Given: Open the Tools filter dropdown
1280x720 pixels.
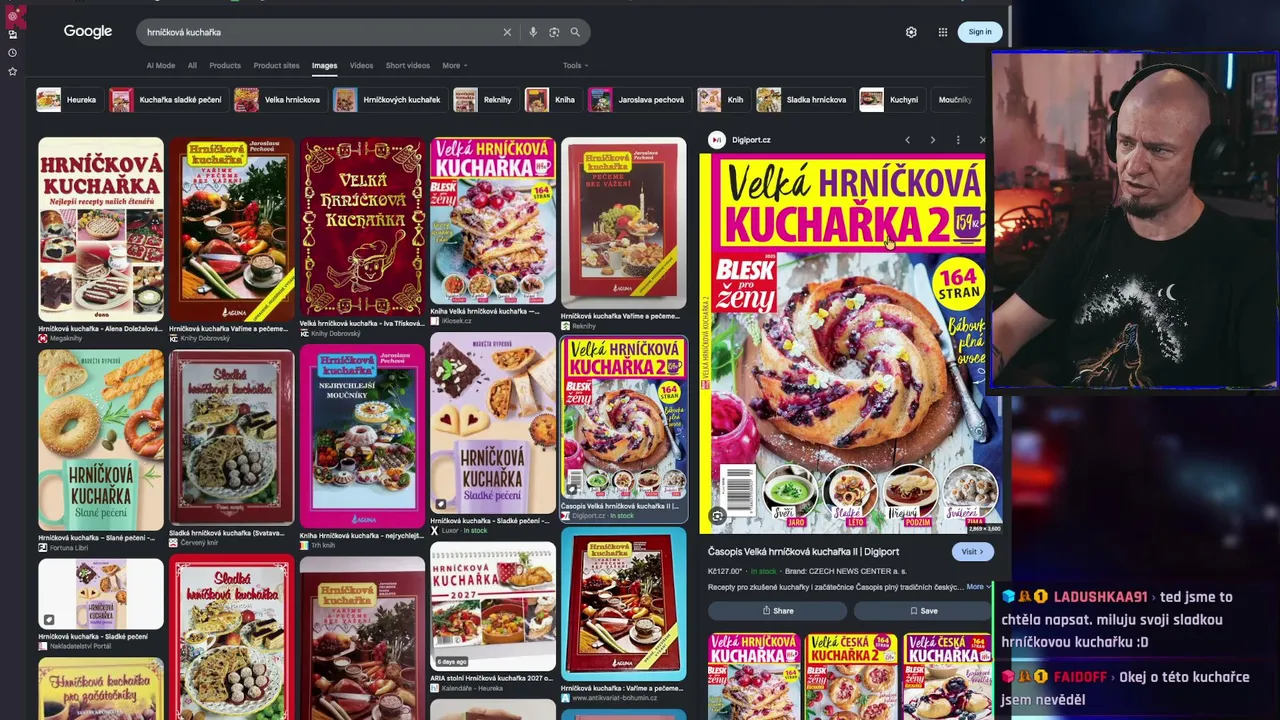Looking at the screenshot, I should click(x=575, y=66).
